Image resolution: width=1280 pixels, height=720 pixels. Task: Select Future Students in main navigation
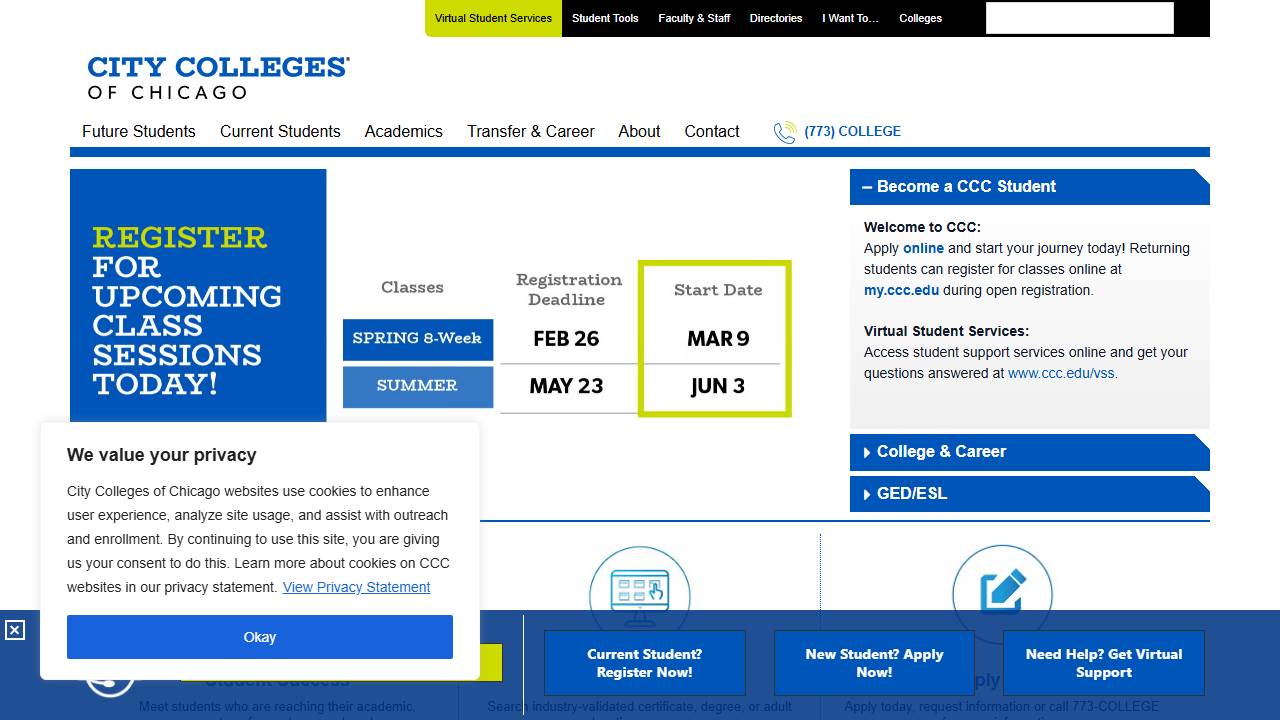click(x=139, y=132)
